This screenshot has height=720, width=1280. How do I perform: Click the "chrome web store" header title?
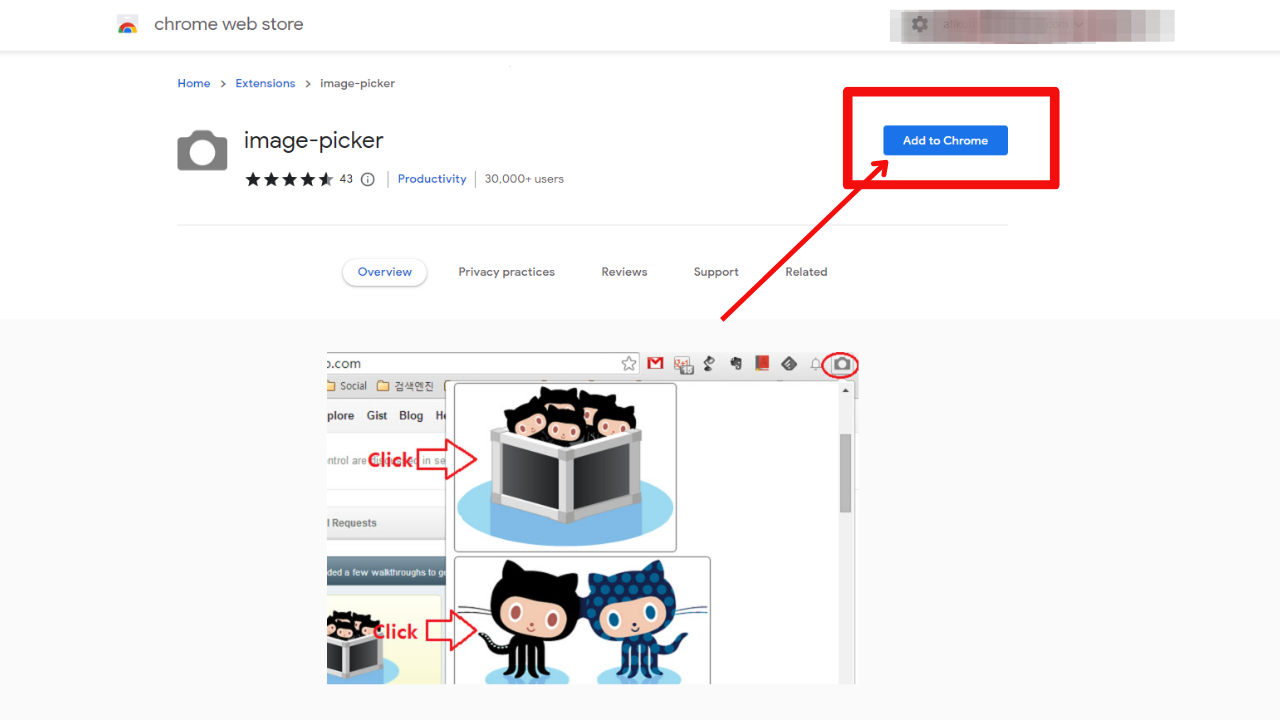(x=229, y=24)
